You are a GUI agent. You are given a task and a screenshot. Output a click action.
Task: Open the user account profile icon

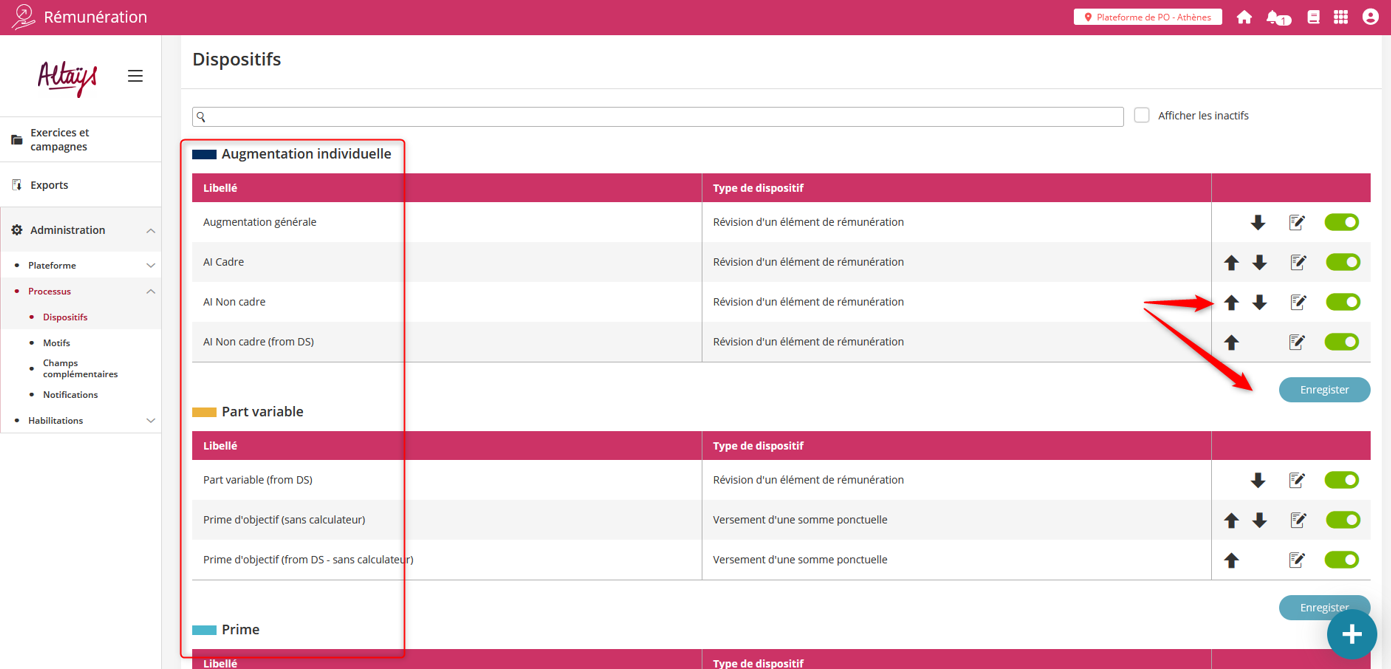(x=1370, y=17)
